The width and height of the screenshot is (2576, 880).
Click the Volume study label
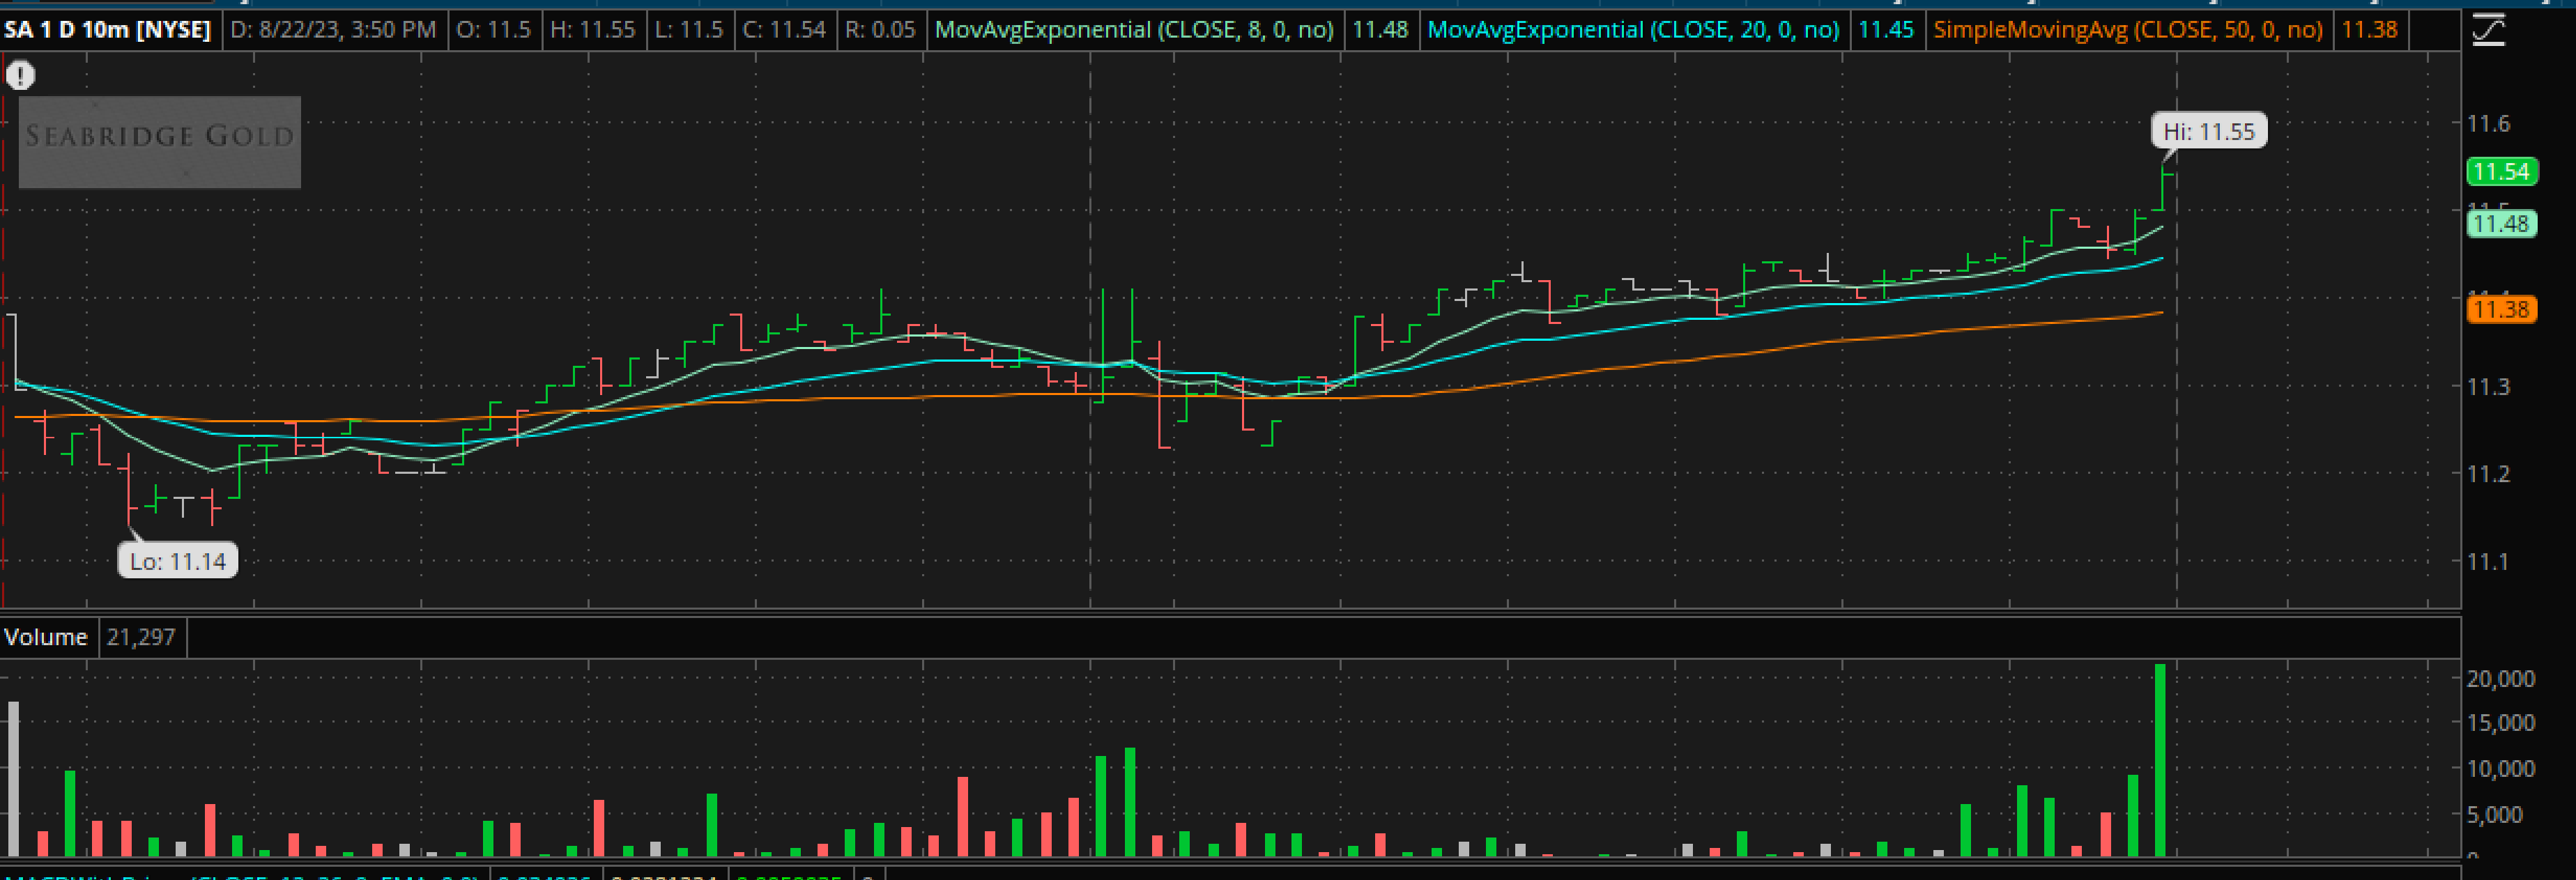[x=46, y=637]
